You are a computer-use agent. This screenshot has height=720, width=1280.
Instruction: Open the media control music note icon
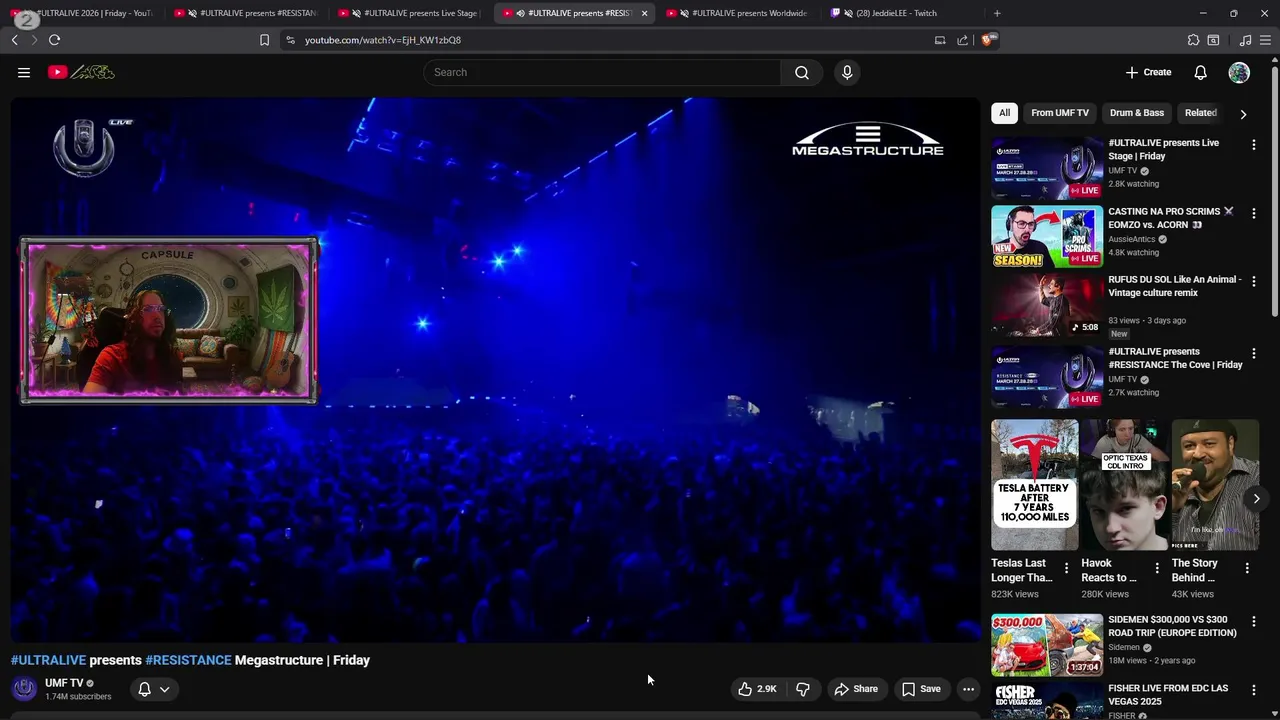click(x=1245, y=40)
